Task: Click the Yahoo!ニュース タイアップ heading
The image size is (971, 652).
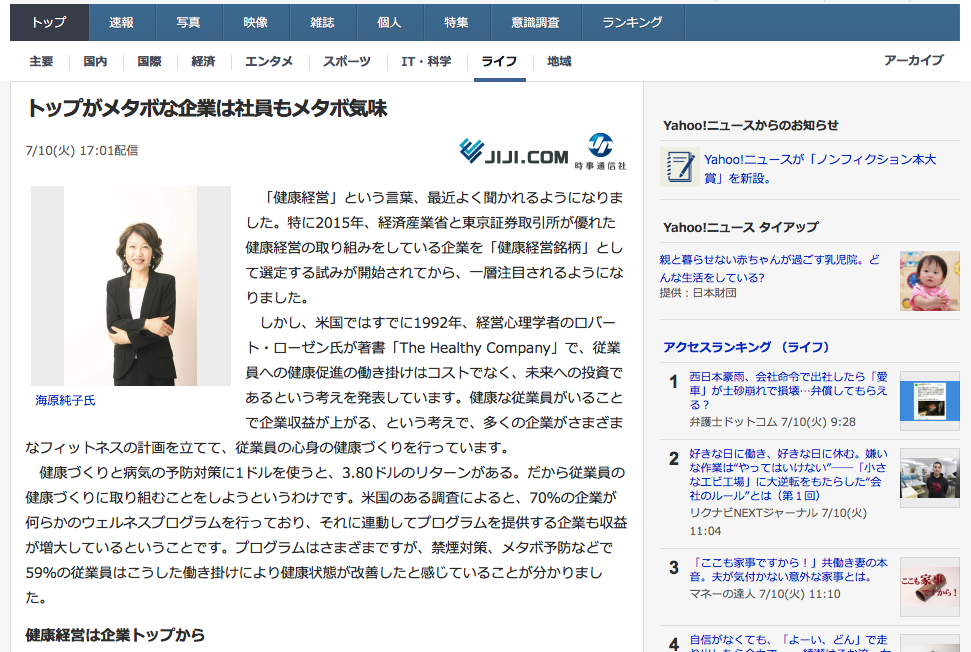Action: tap(741, 227)
